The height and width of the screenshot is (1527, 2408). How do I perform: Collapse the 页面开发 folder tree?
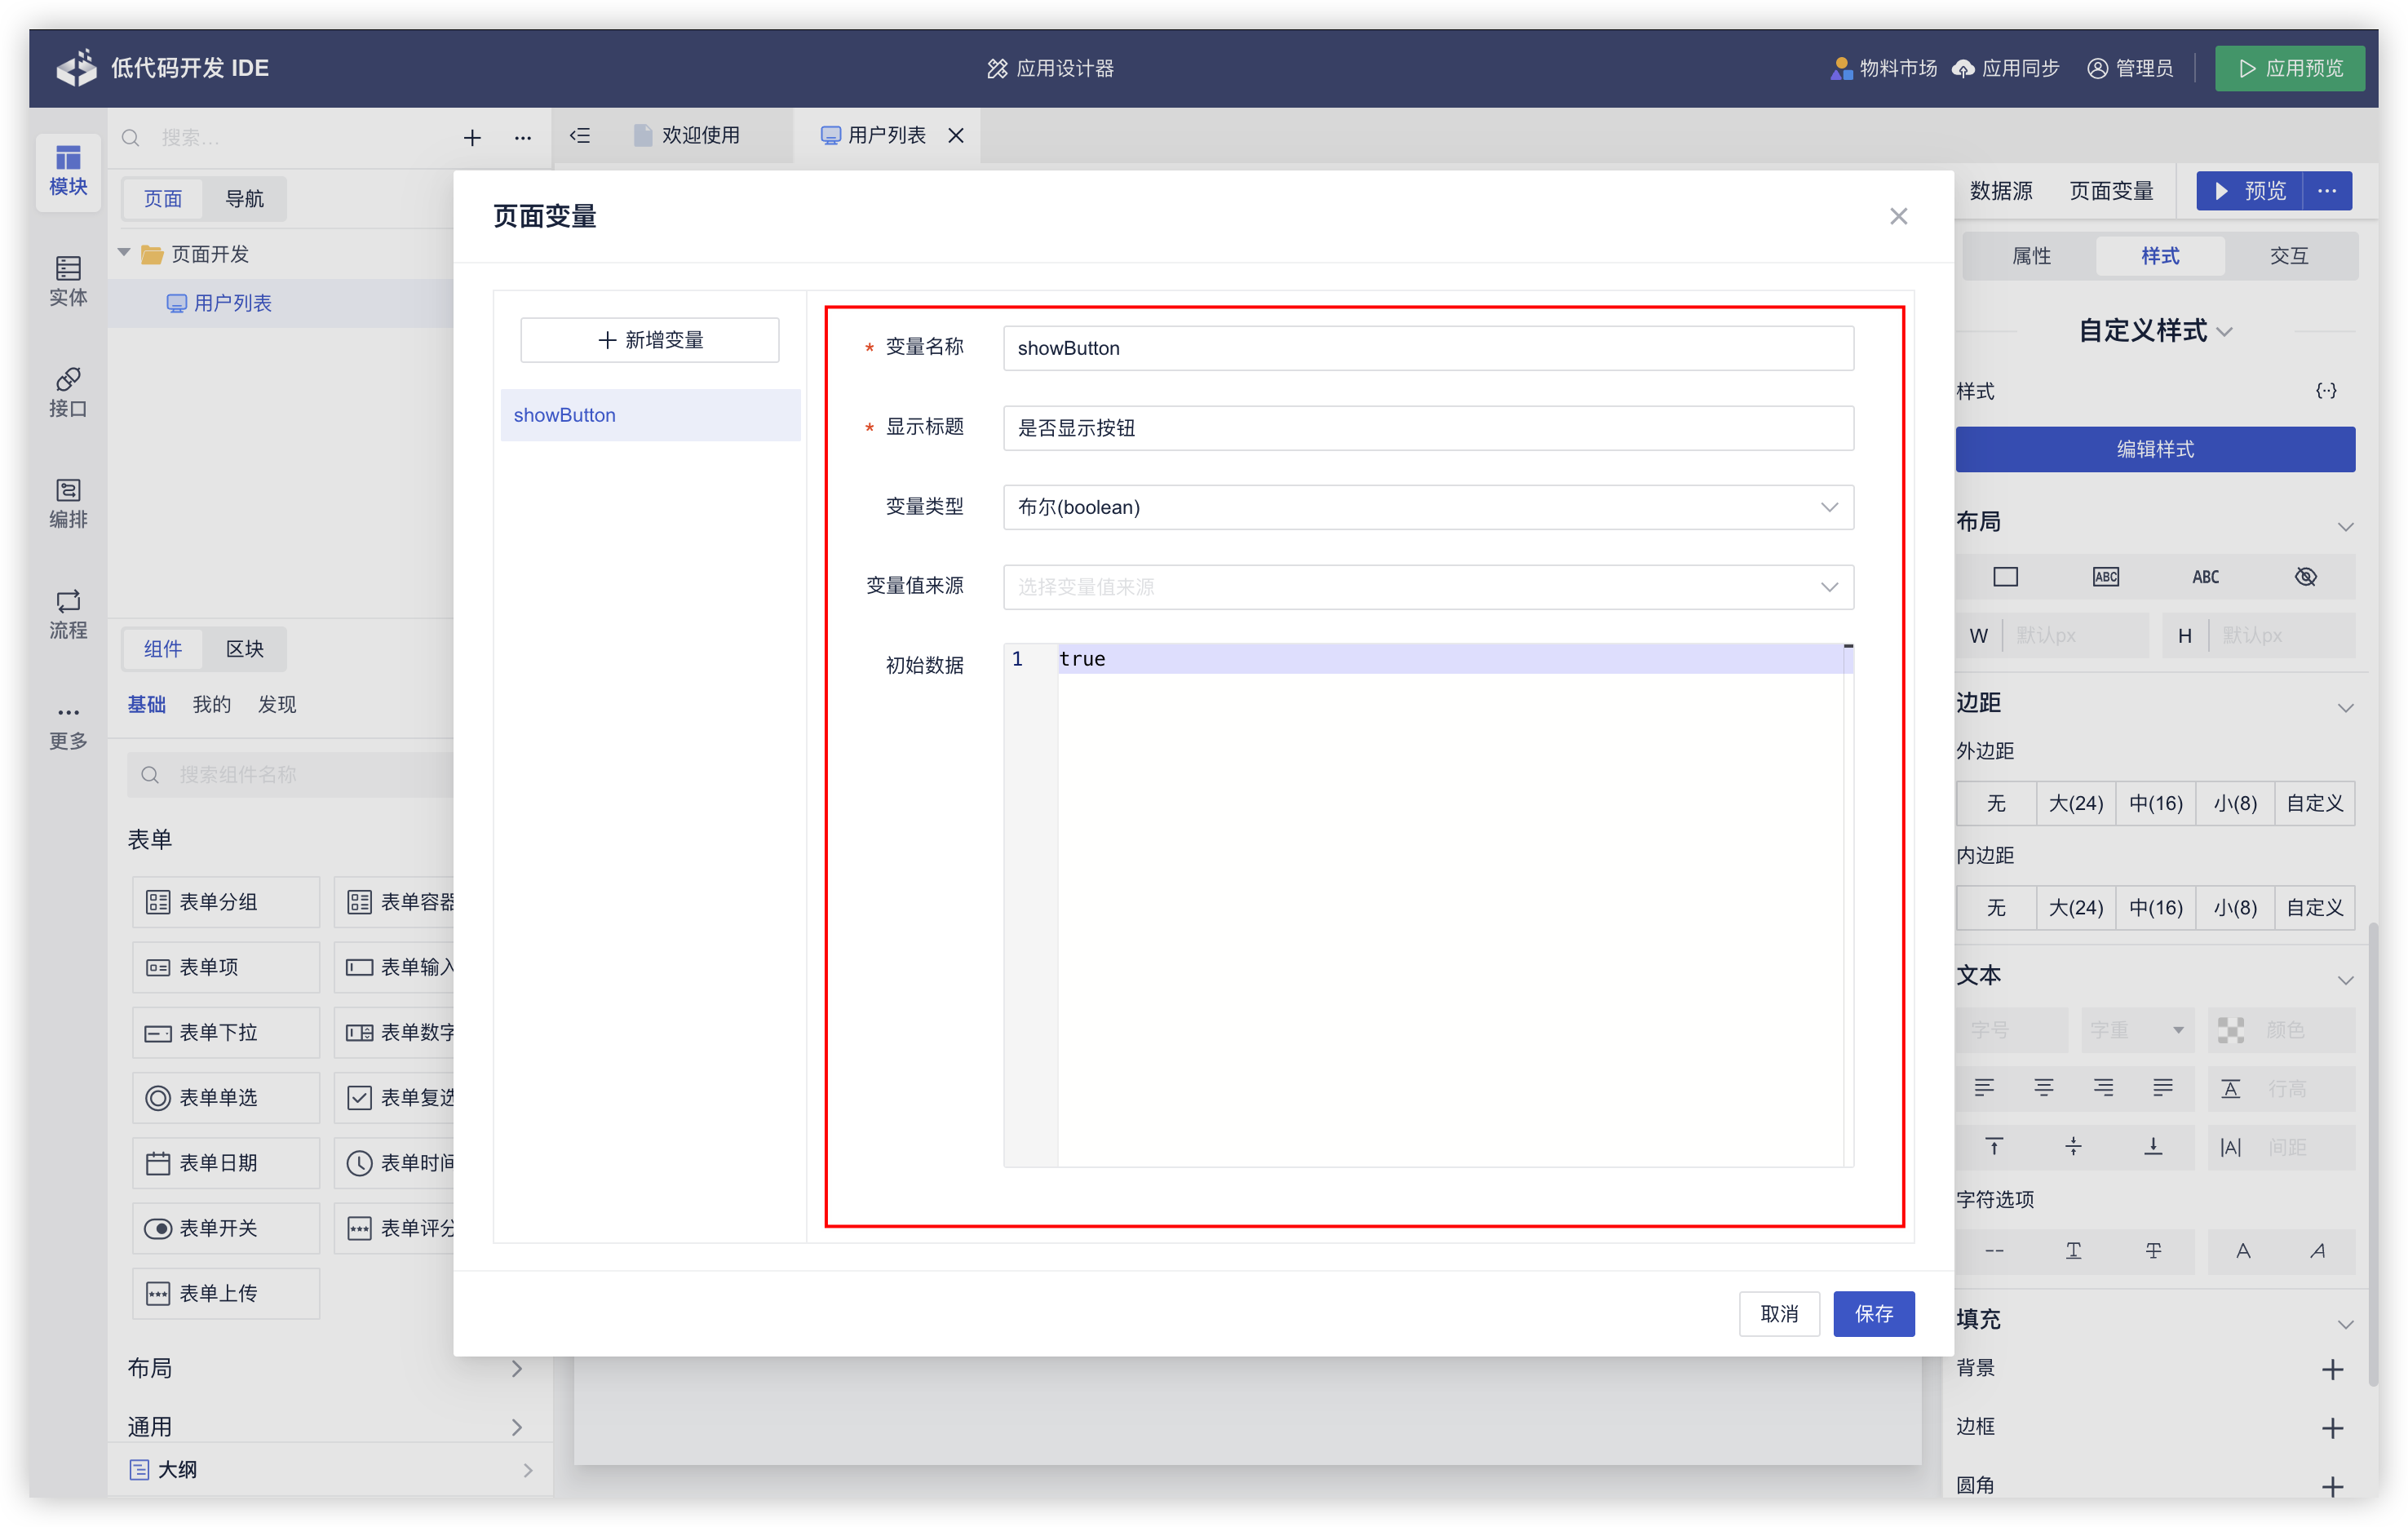(x=125, y=253)
